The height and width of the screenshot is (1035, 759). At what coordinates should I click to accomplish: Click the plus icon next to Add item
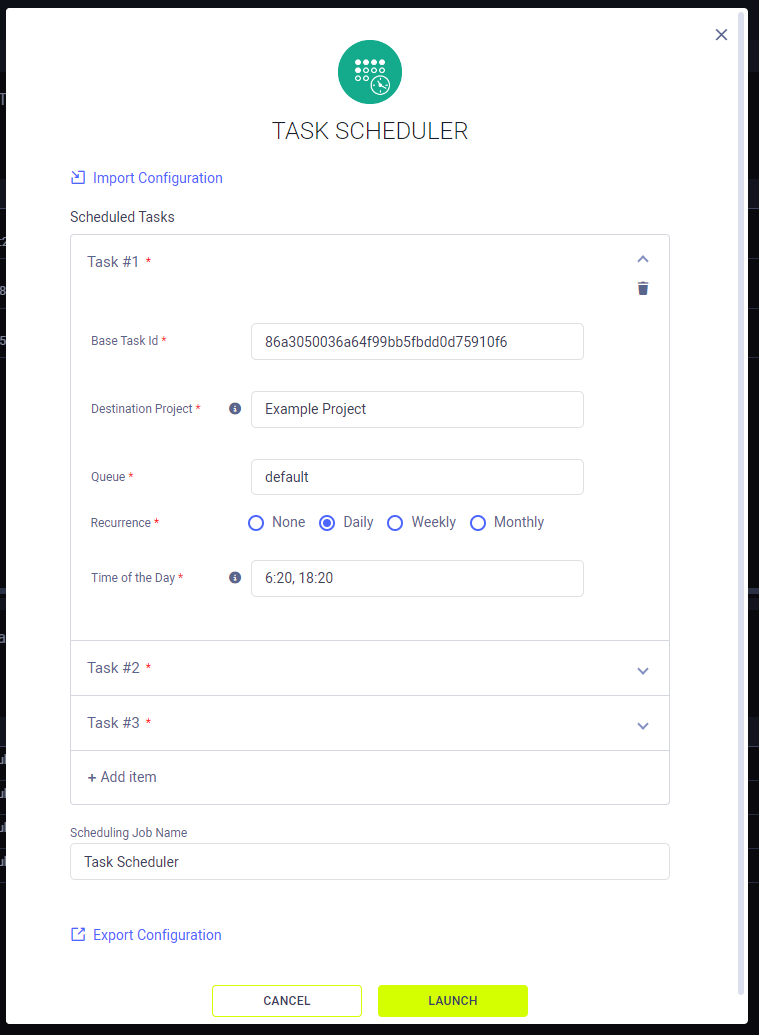pyautogui.click(x=93, y=777)
